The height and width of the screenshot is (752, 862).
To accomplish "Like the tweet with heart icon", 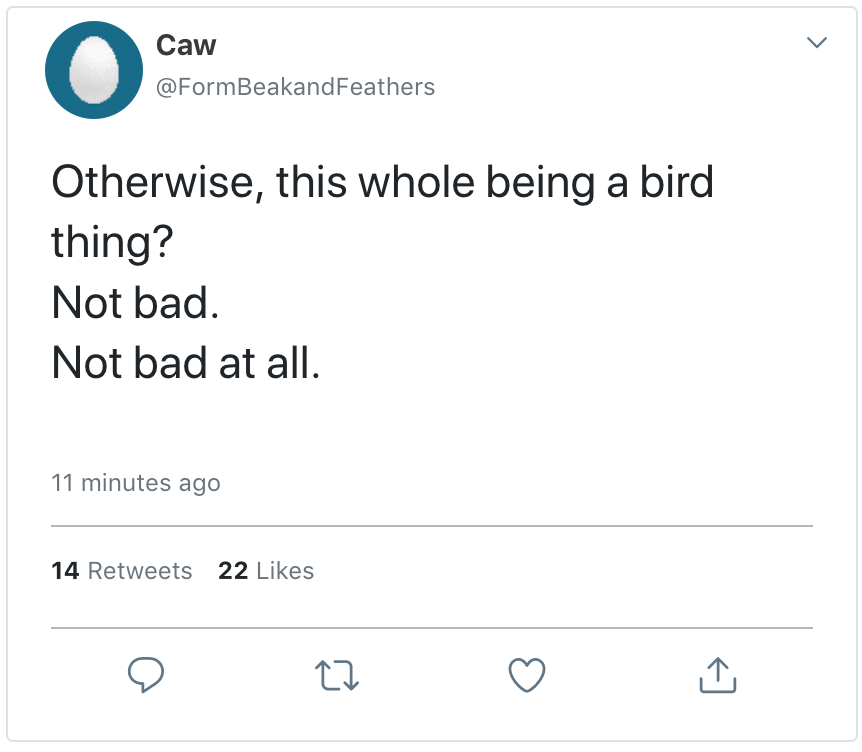I will coord(527,676).
